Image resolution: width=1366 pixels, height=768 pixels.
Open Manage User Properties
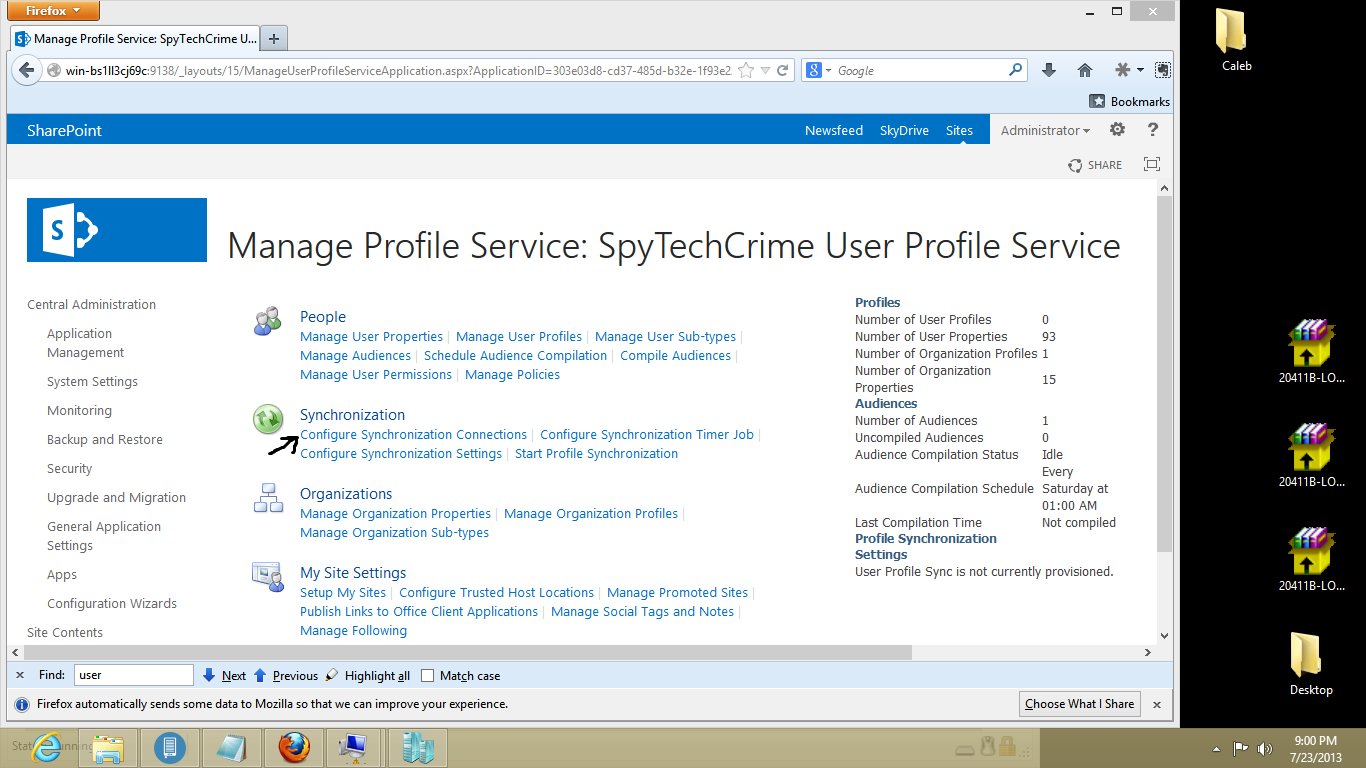pos(371,336)
